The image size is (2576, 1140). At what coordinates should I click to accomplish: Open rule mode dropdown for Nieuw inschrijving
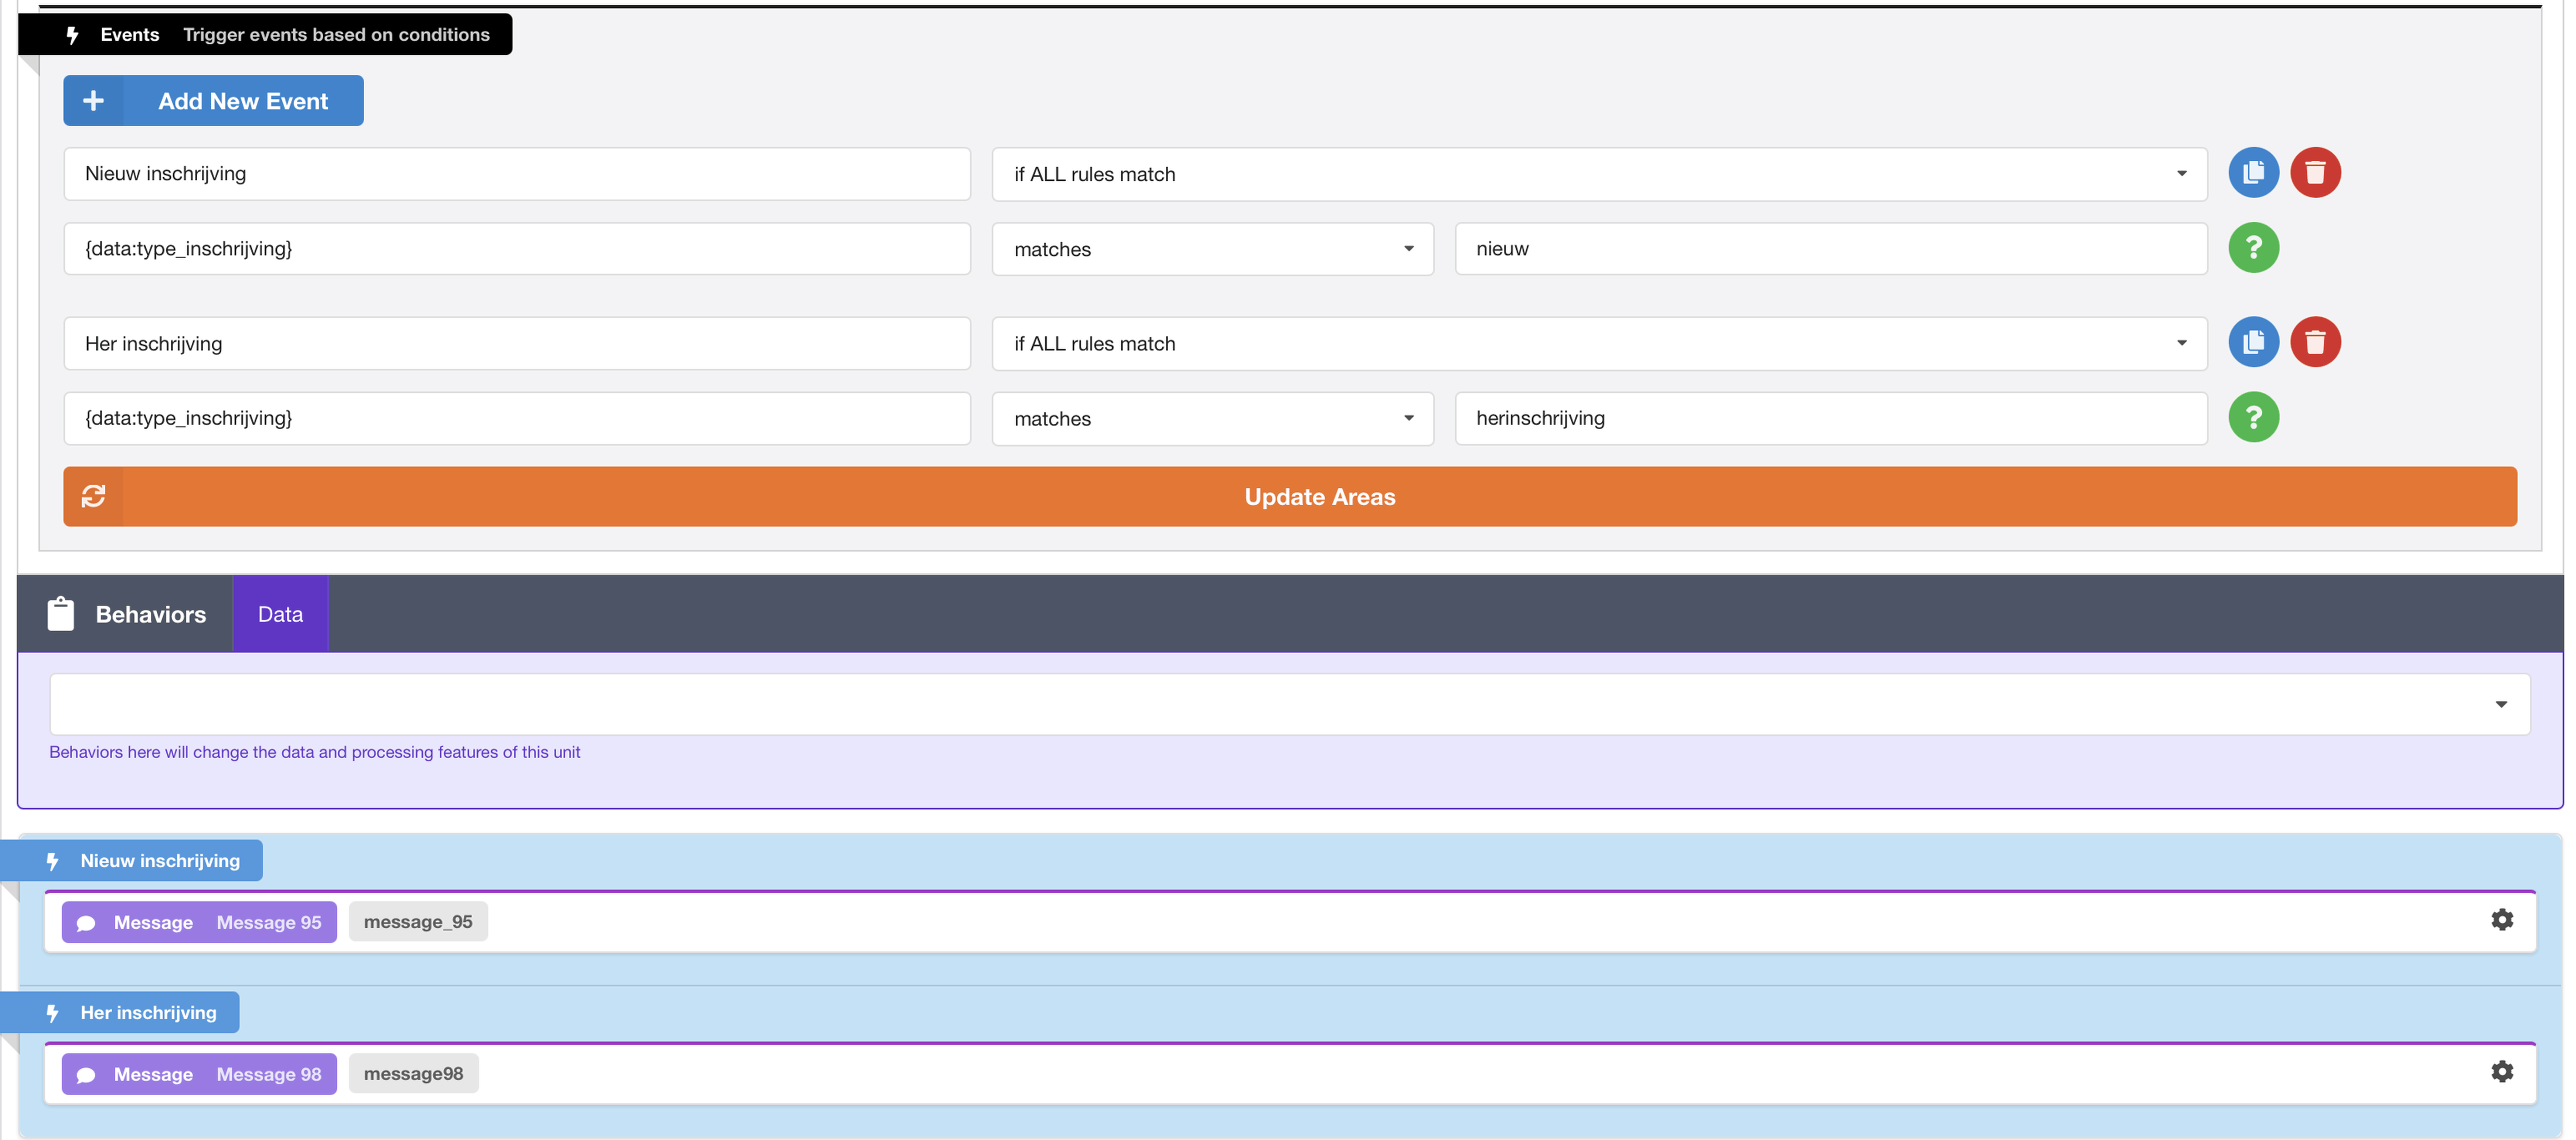click(1599, 174)
